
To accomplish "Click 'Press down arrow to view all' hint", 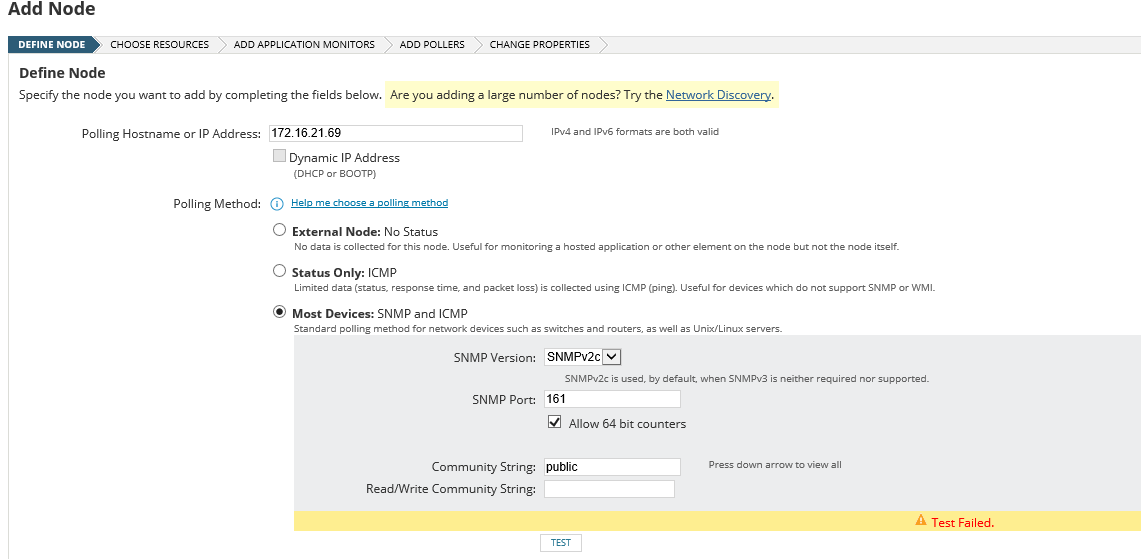I will point(775,464).
